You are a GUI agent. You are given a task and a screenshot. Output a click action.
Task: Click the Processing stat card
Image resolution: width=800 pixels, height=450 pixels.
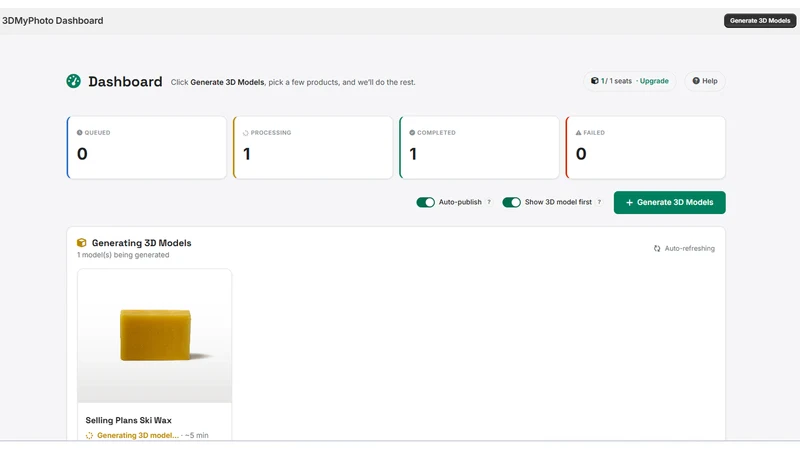coord(313,147)
